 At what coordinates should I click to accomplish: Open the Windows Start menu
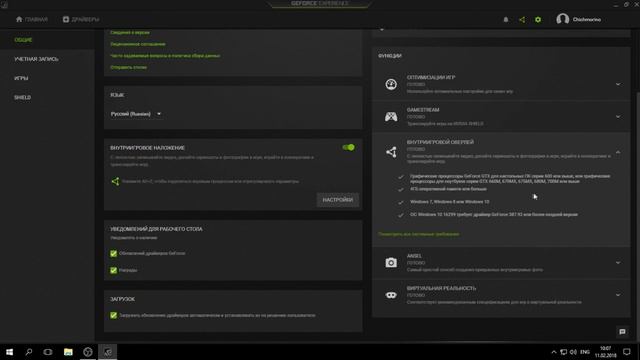pyautogui.click(x=9, y=352)
